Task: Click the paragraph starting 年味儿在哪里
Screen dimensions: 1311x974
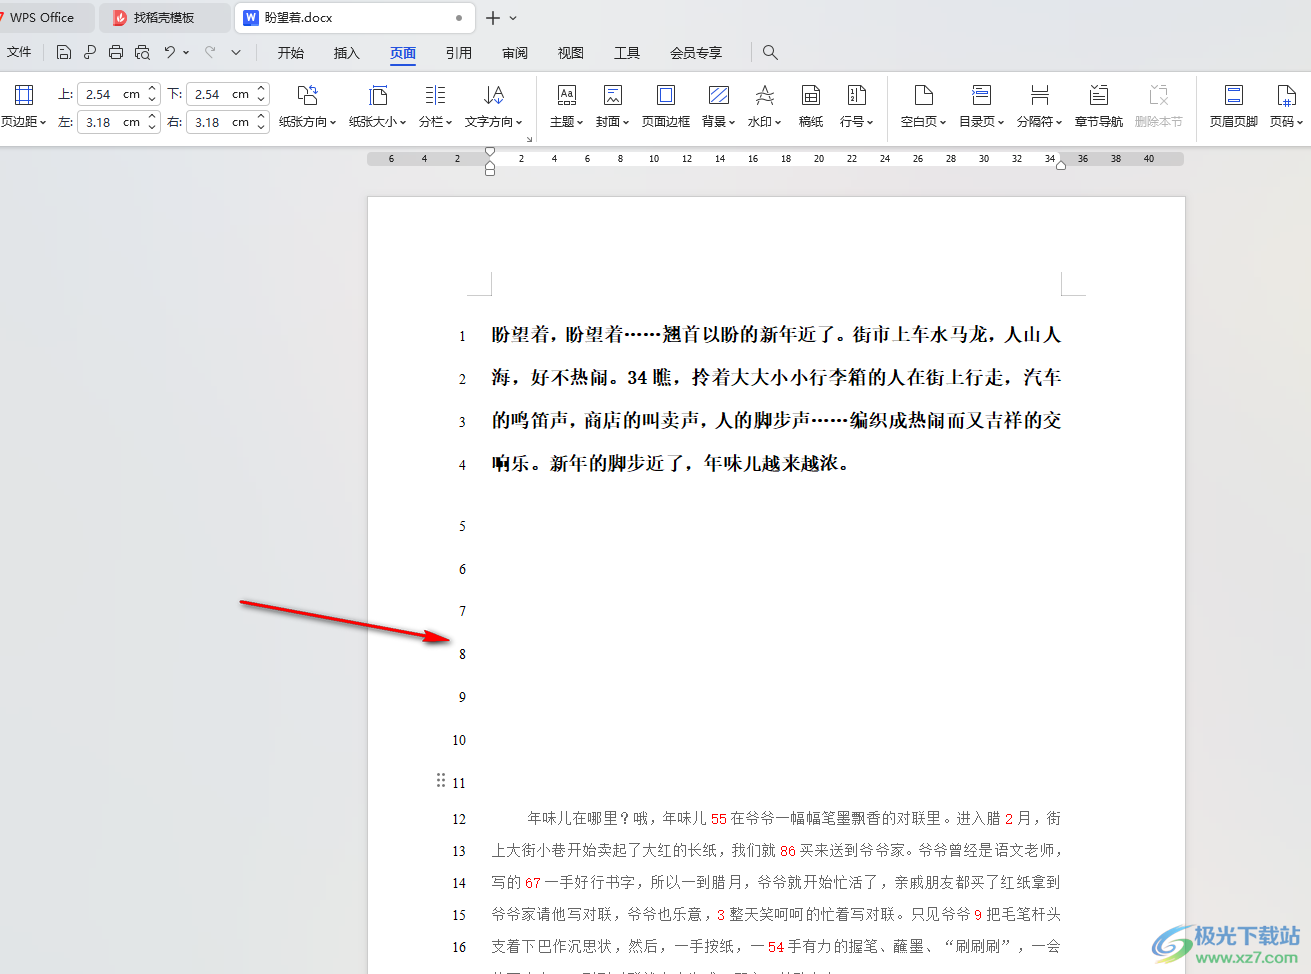Action: pos(776,882)
